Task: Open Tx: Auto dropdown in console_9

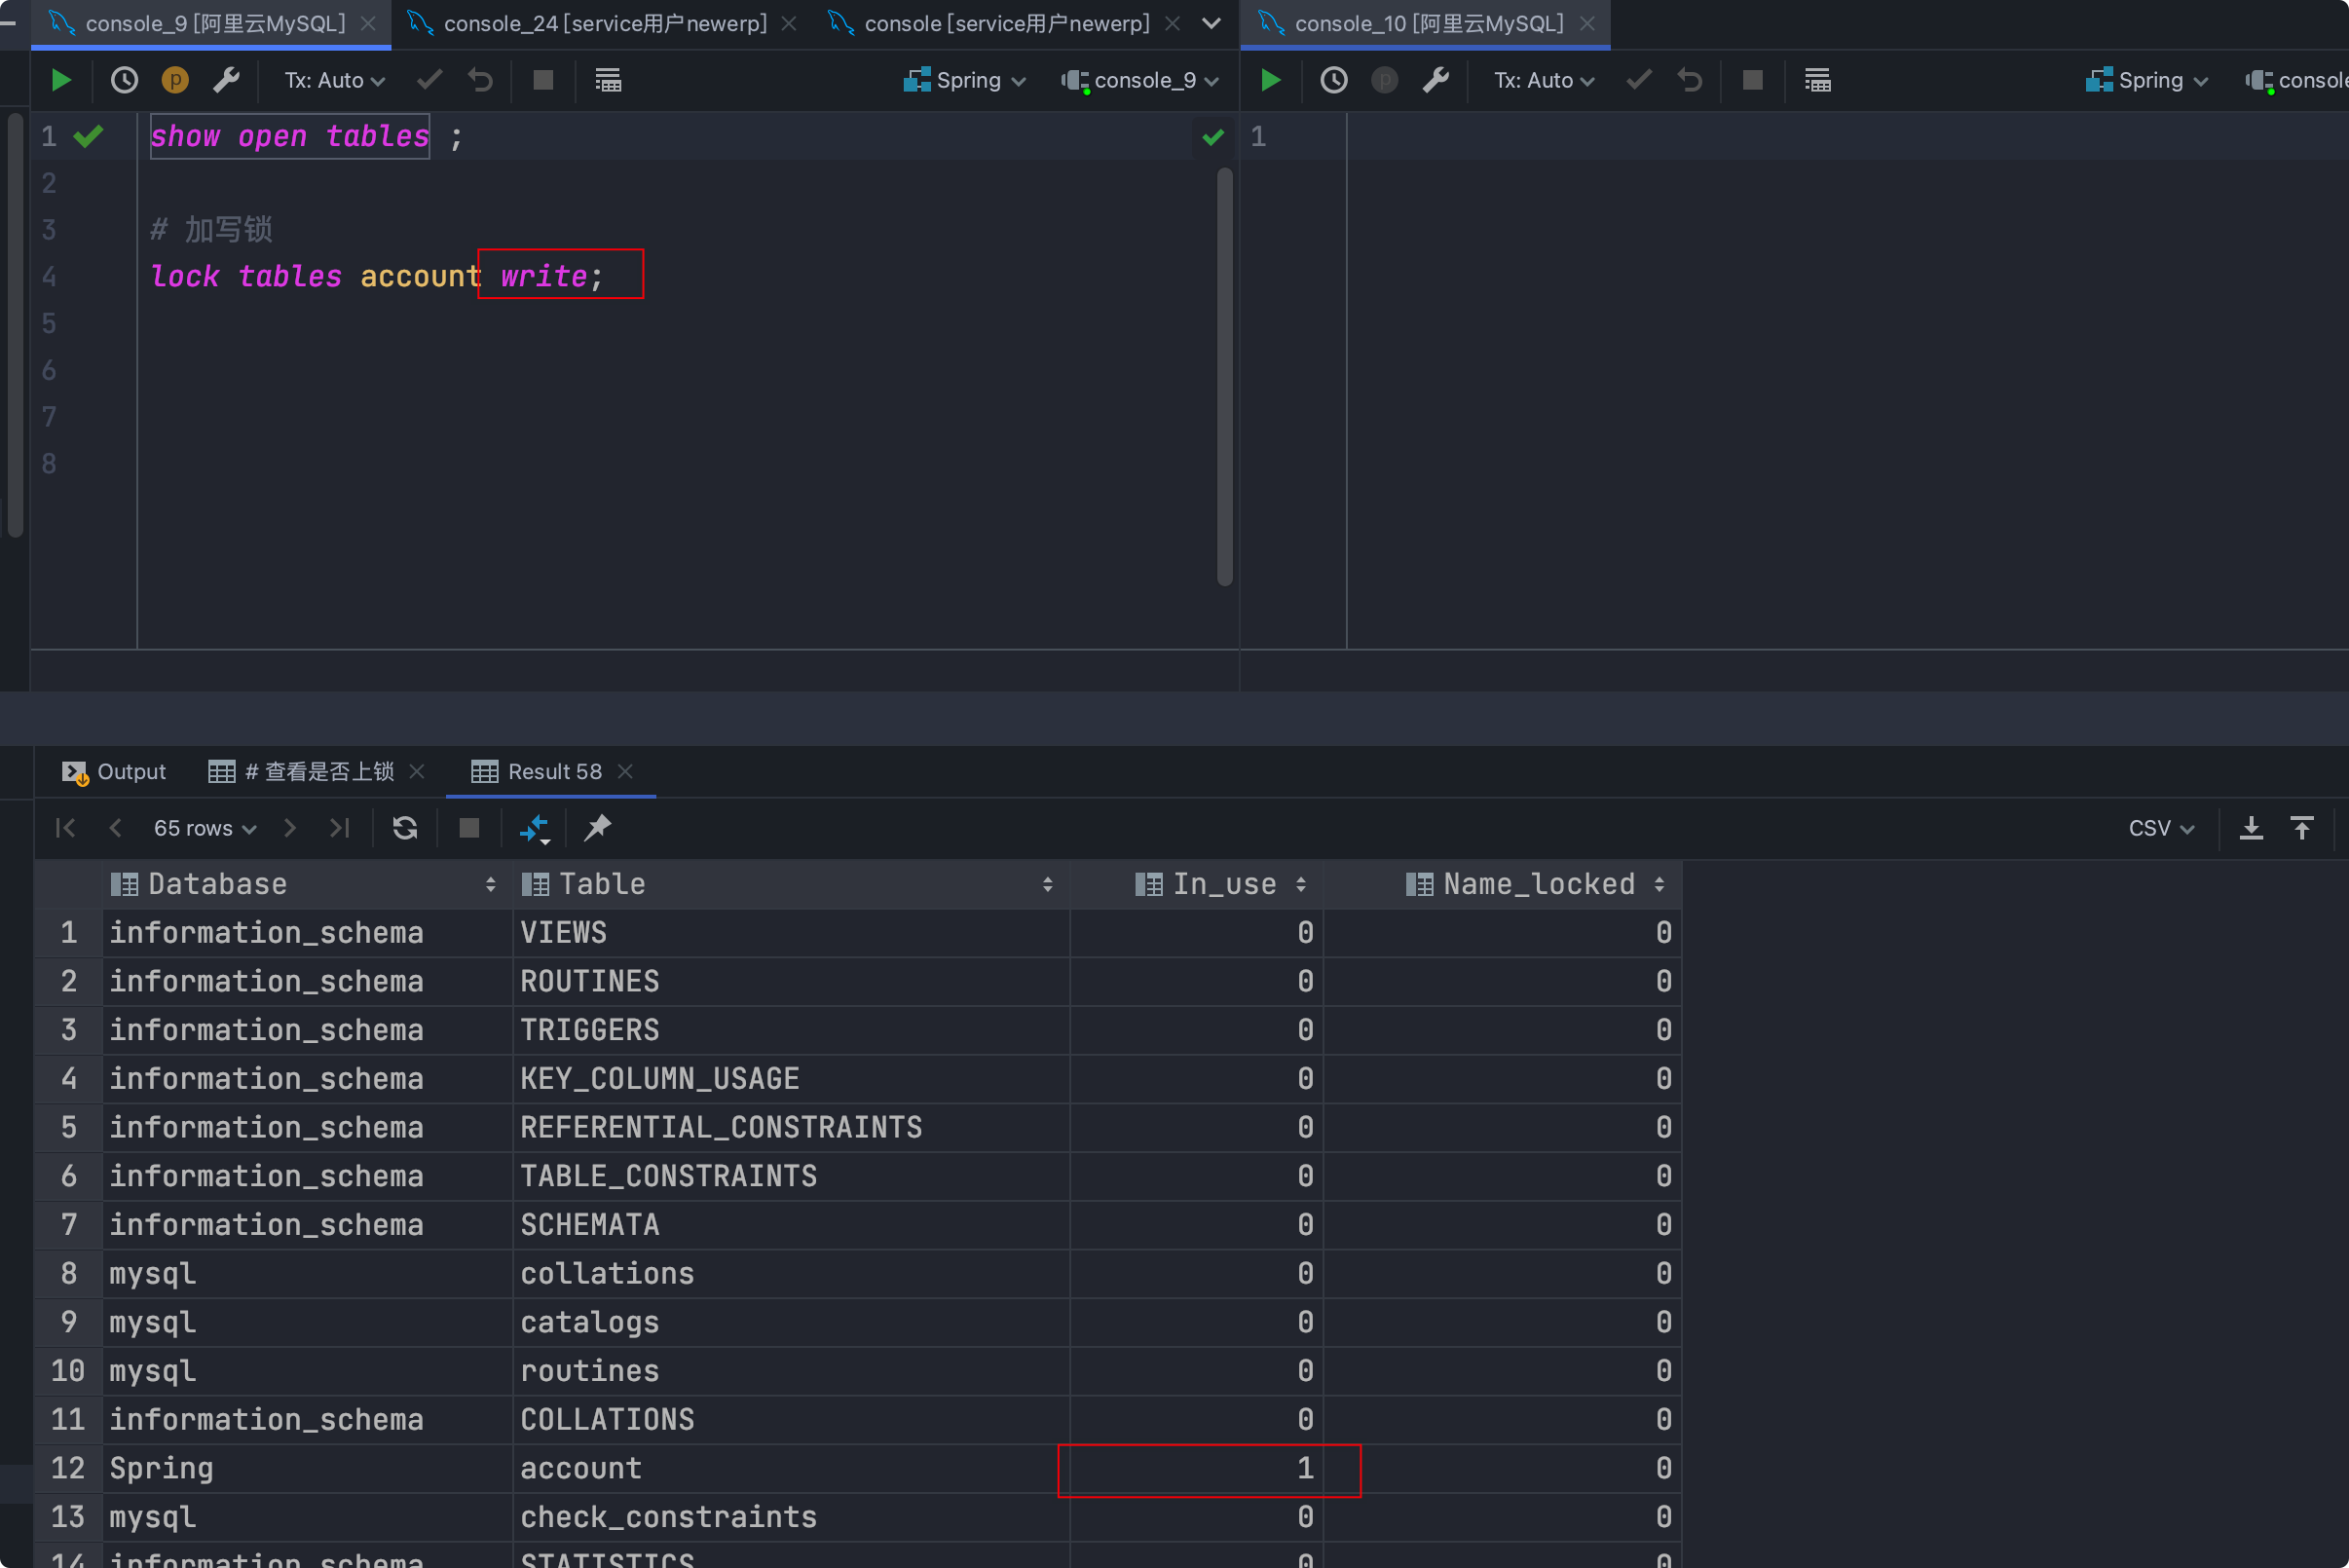Action: coord(334,80)
